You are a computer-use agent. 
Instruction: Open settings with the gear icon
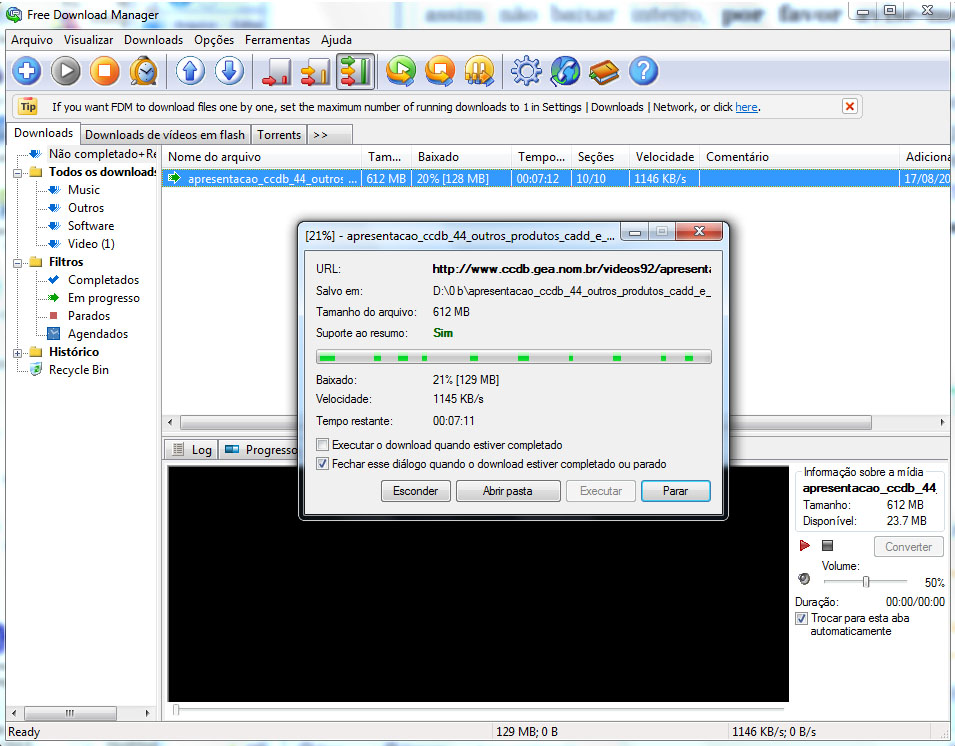tap(526, 71)
